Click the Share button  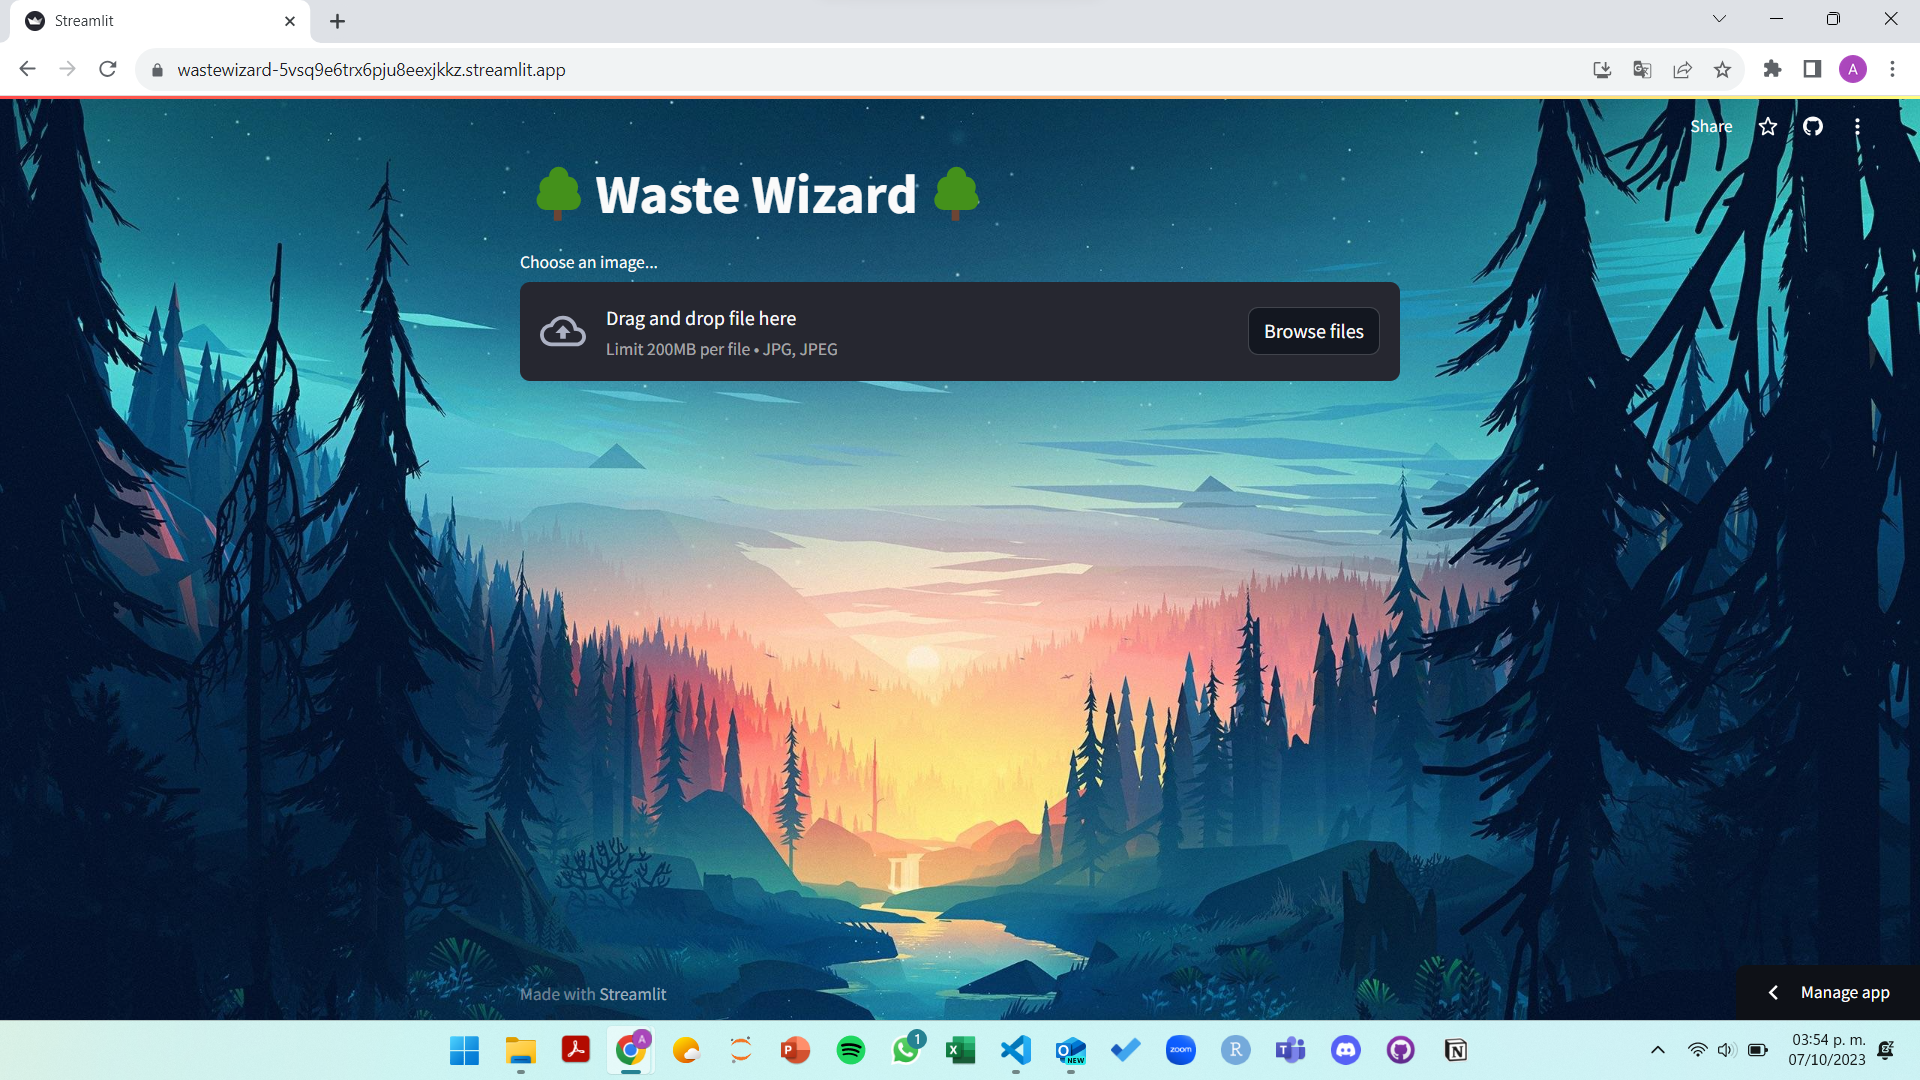1711,127
